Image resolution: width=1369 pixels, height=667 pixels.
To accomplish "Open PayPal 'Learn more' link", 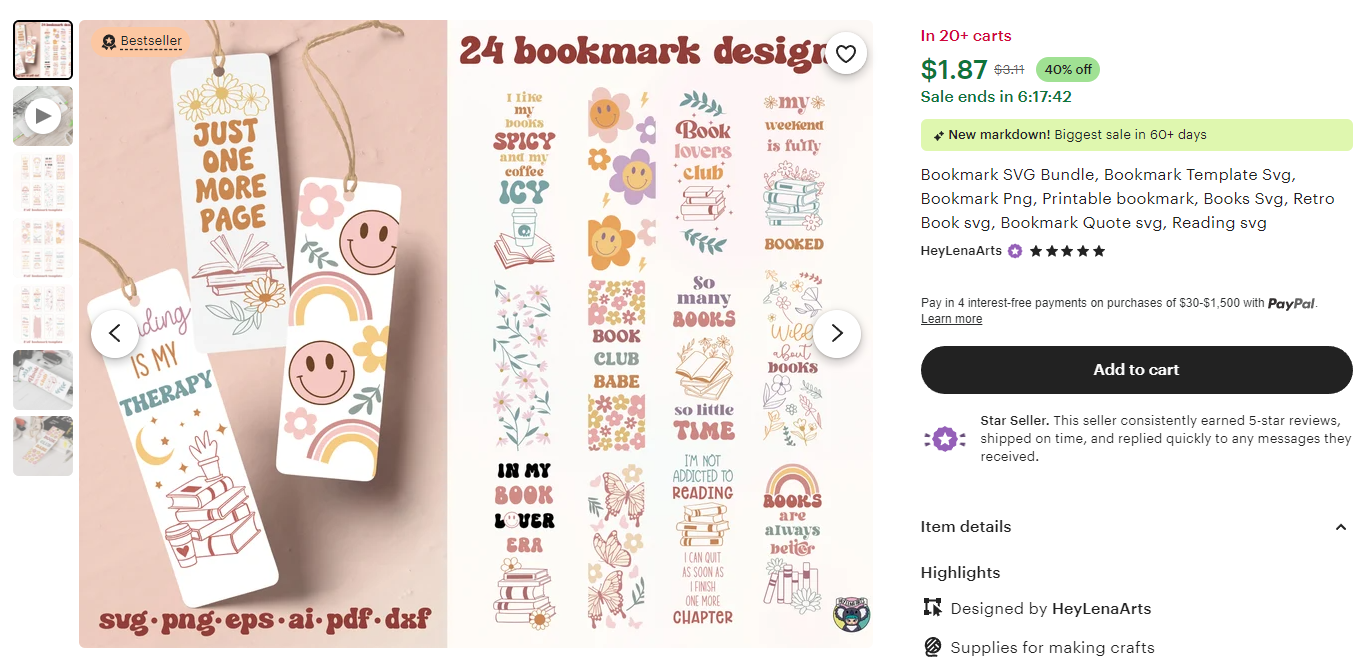I will pyautogui.click(x=951, y=319).
